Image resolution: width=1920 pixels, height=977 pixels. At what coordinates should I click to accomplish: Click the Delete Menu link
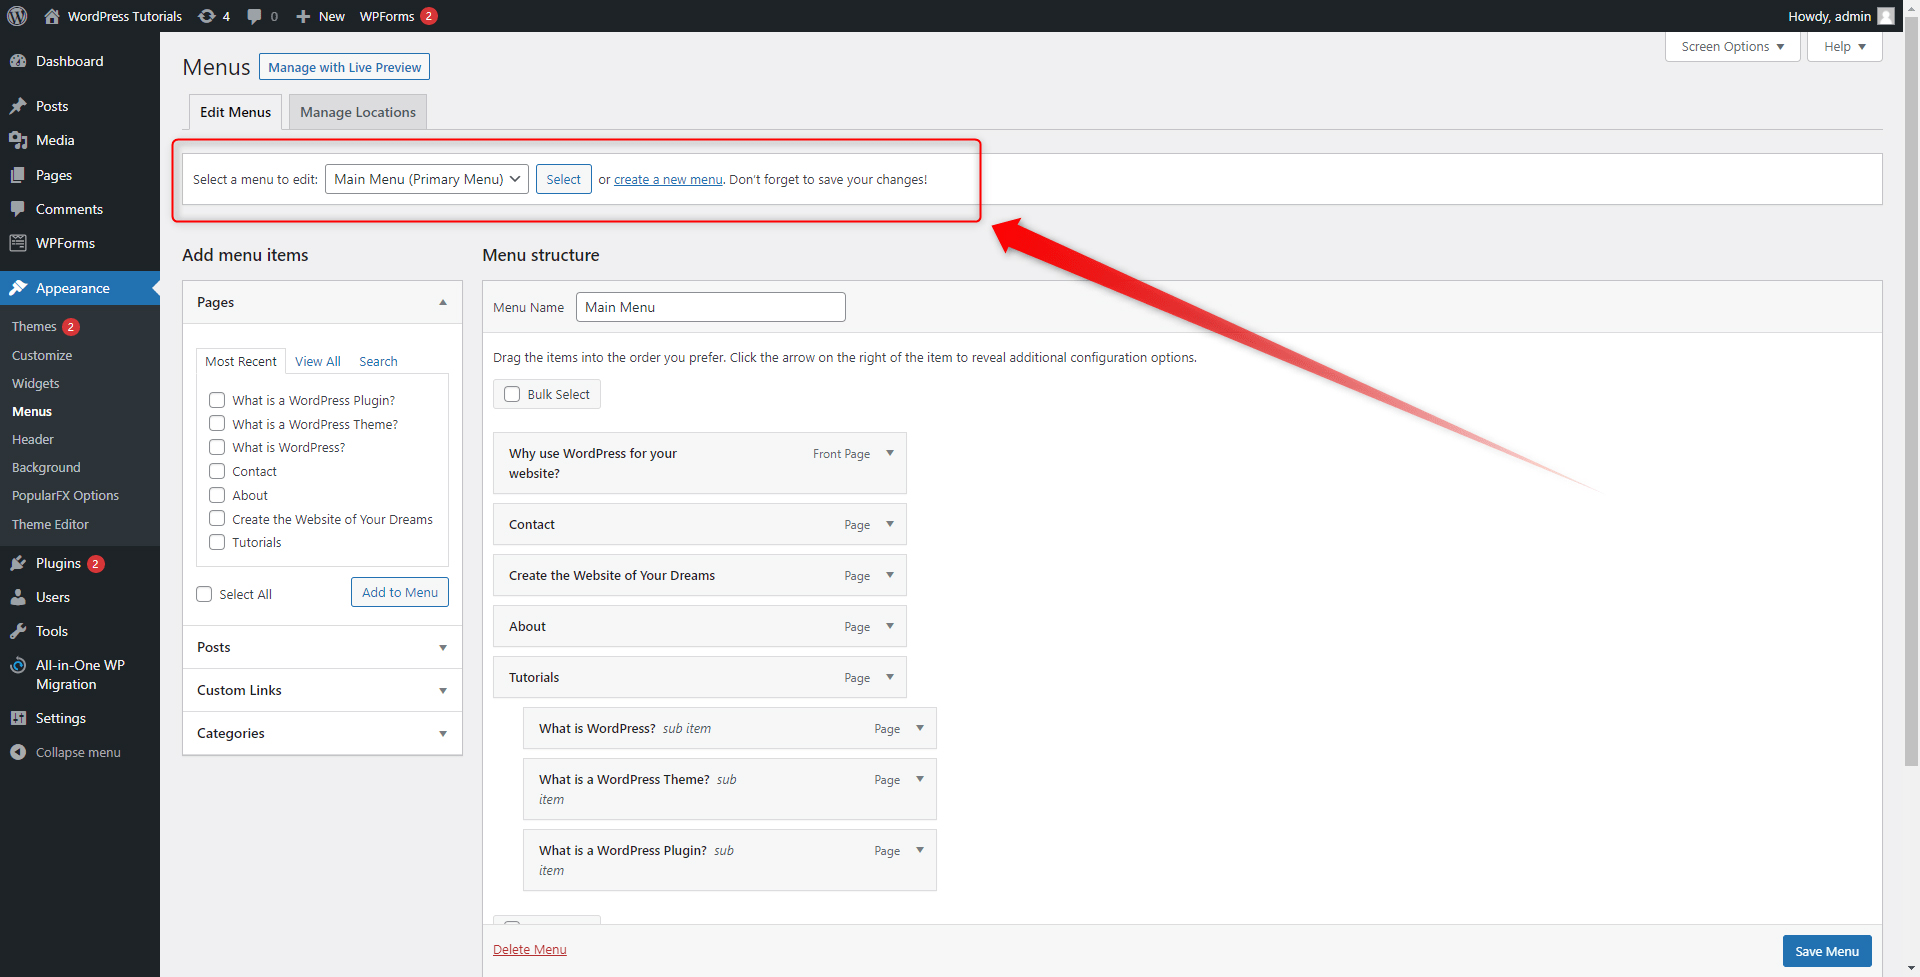coord(530,950)
